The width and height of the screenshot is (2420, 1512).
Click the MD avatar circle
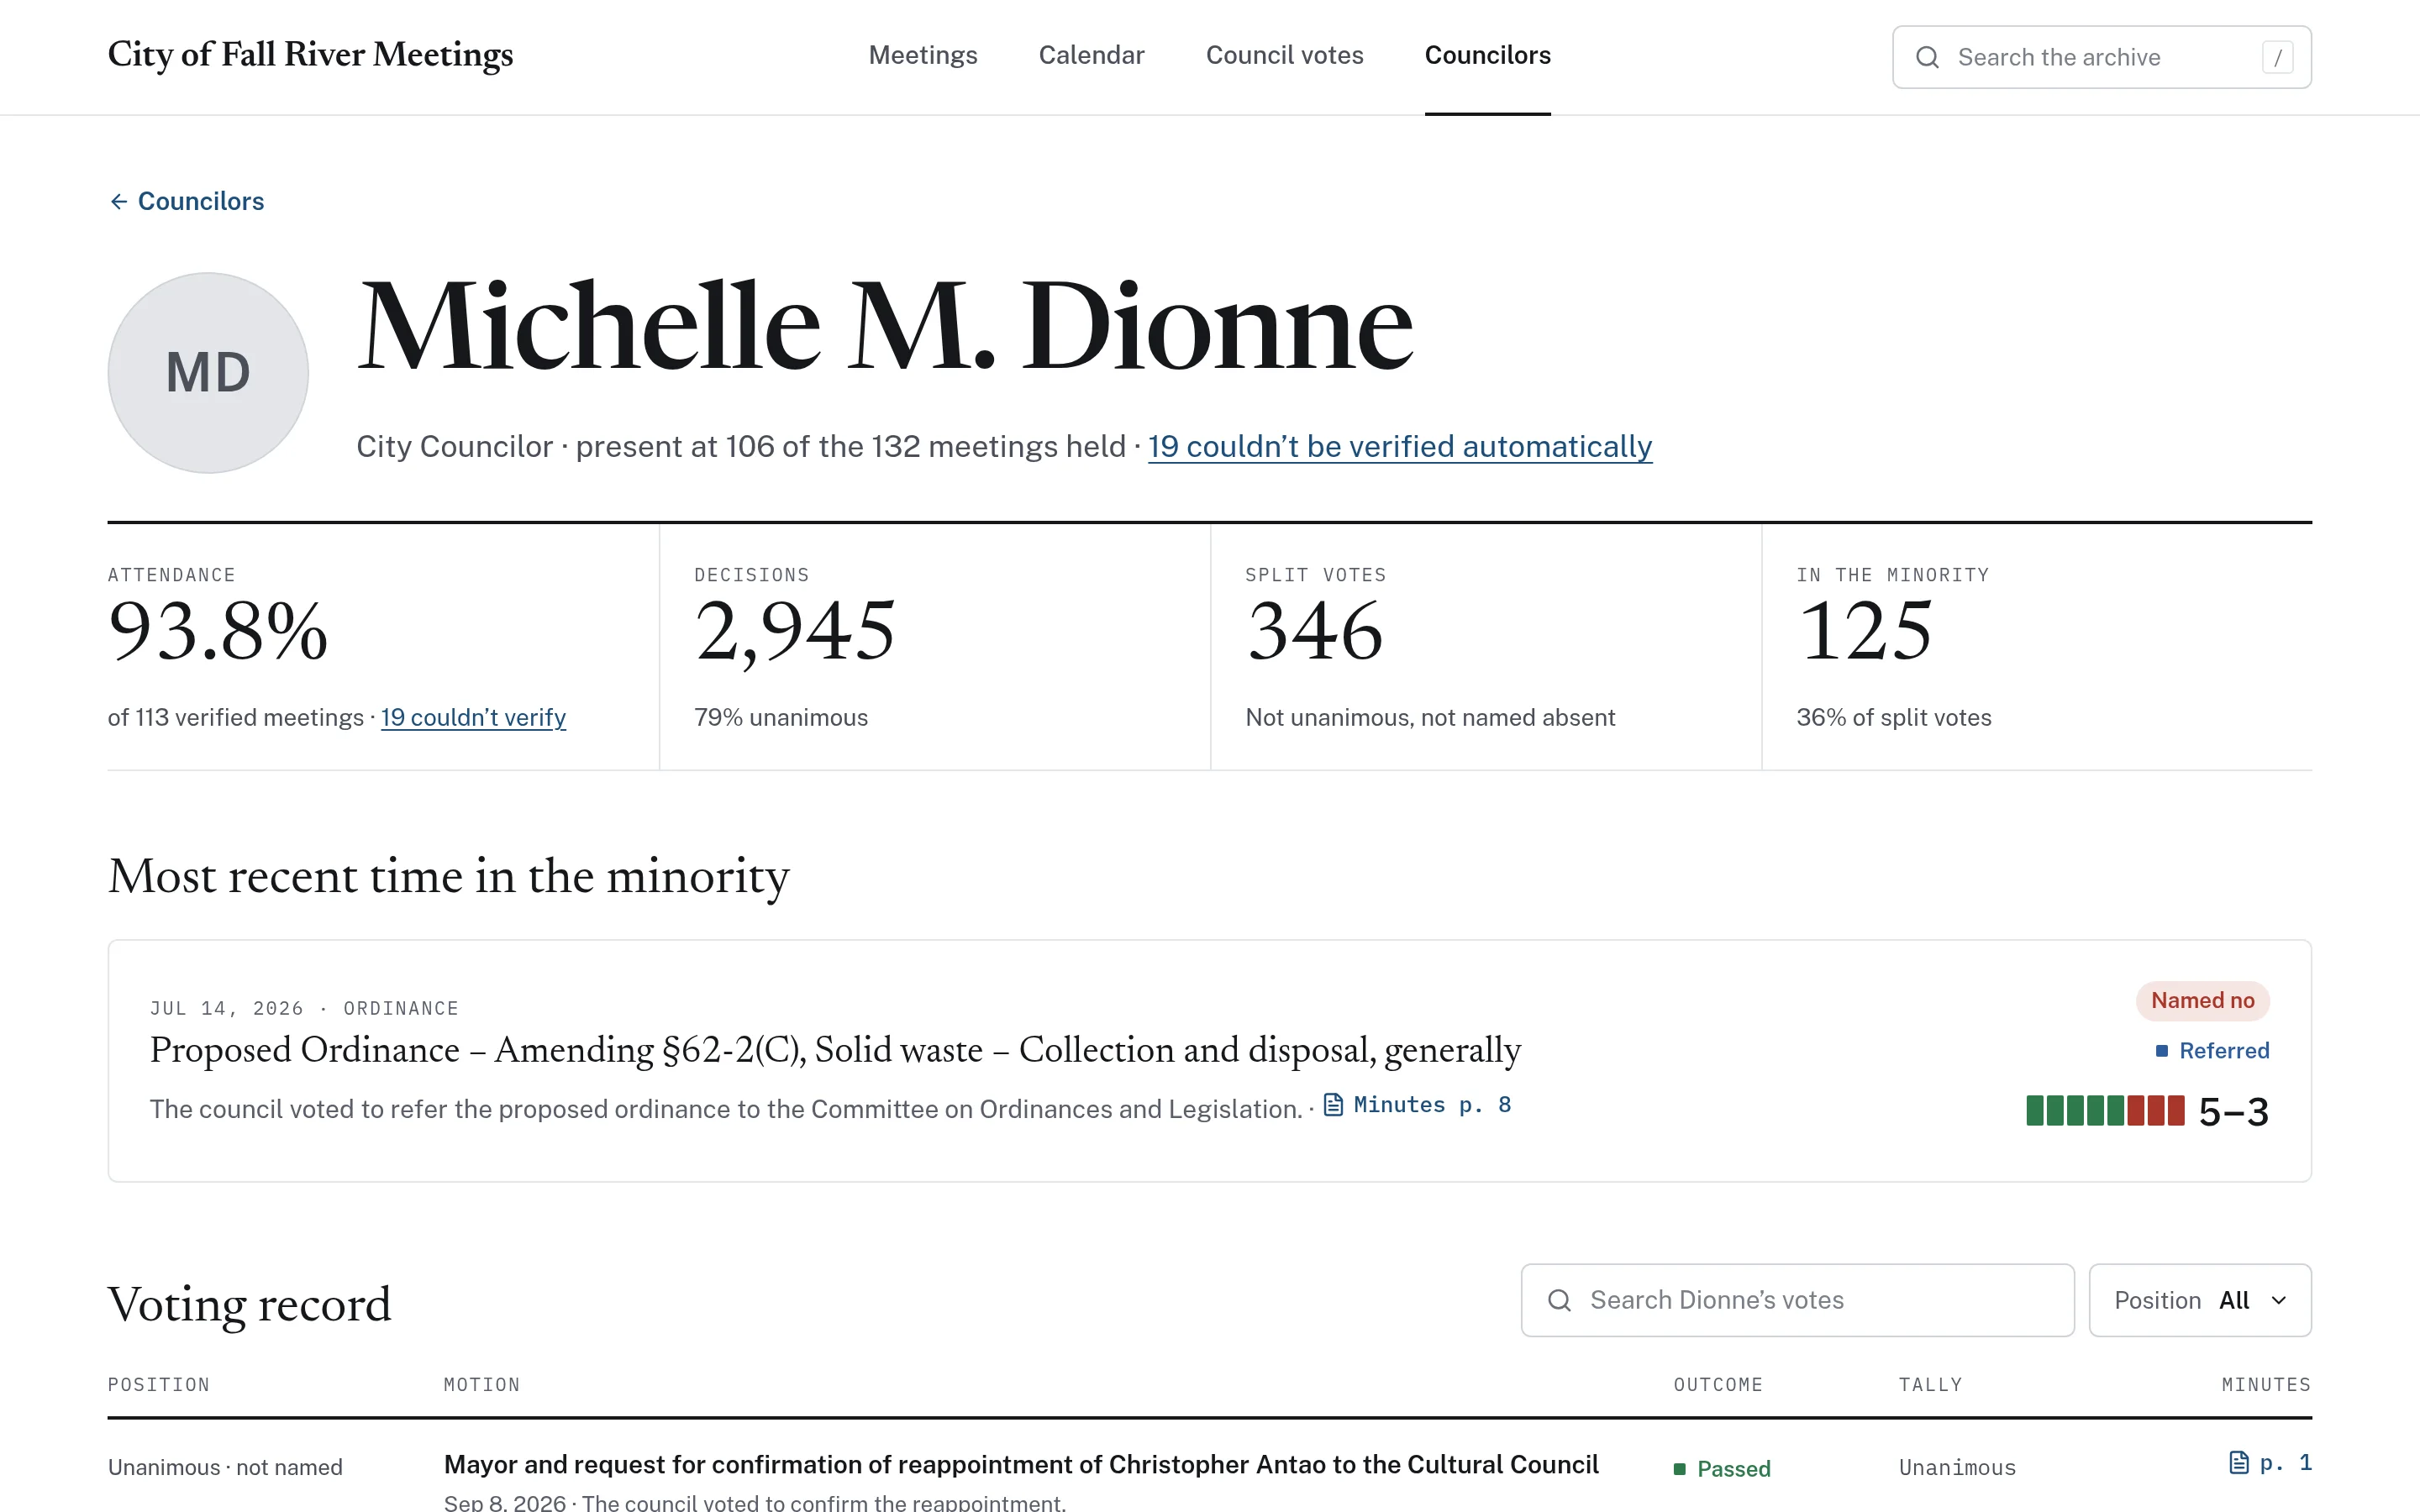click(208, 373)
